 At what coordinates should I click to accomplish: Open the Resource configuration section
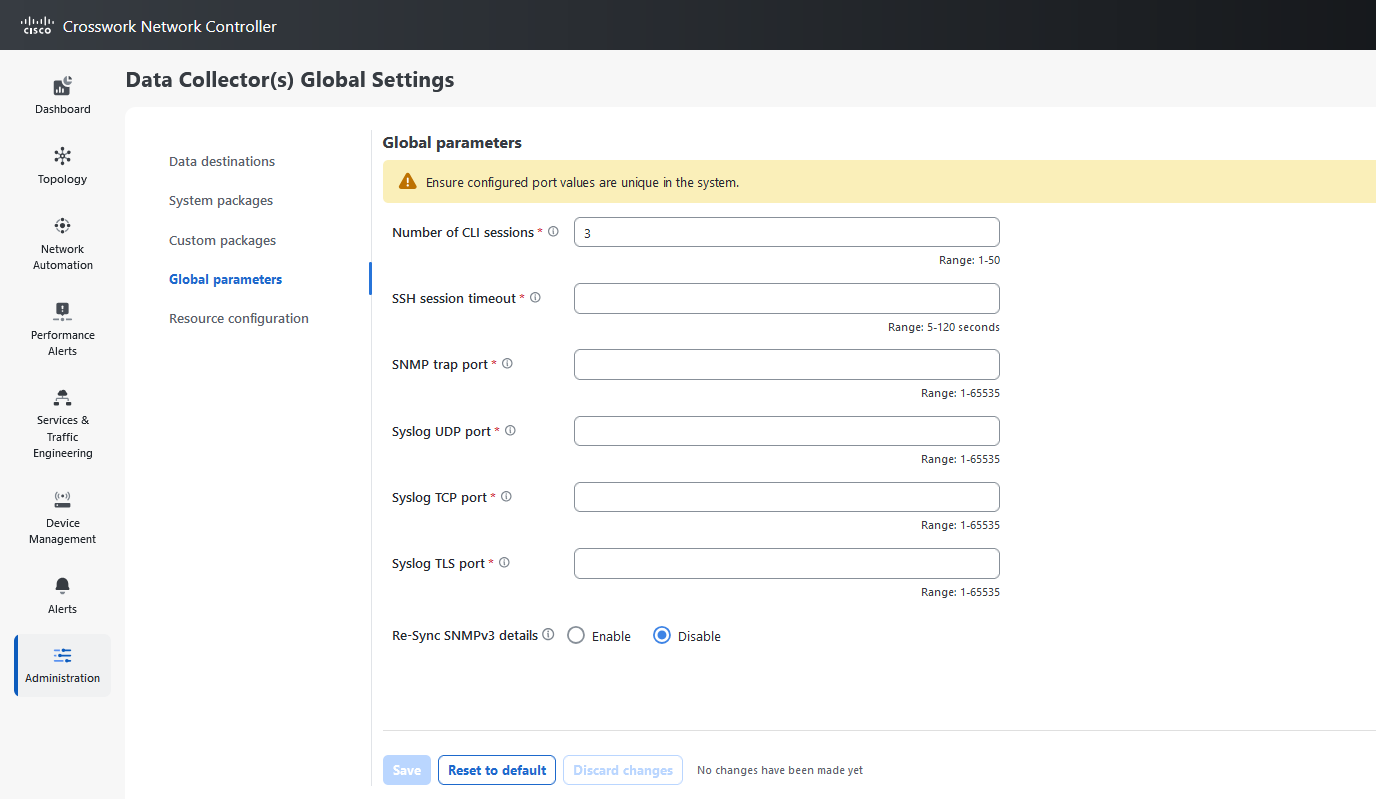click(239, 318)
